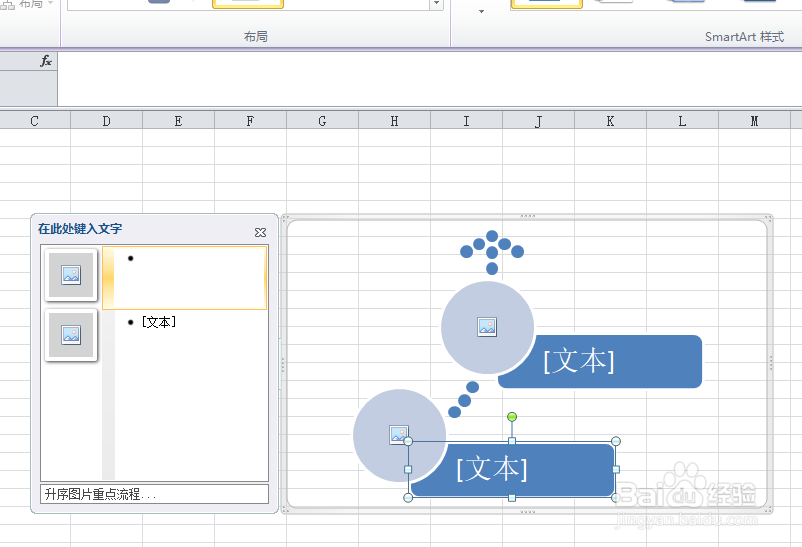Close the SmartArt text pane
Viewport: 802px width, 547px height.
pyautogui.click(x=260, y=232)
